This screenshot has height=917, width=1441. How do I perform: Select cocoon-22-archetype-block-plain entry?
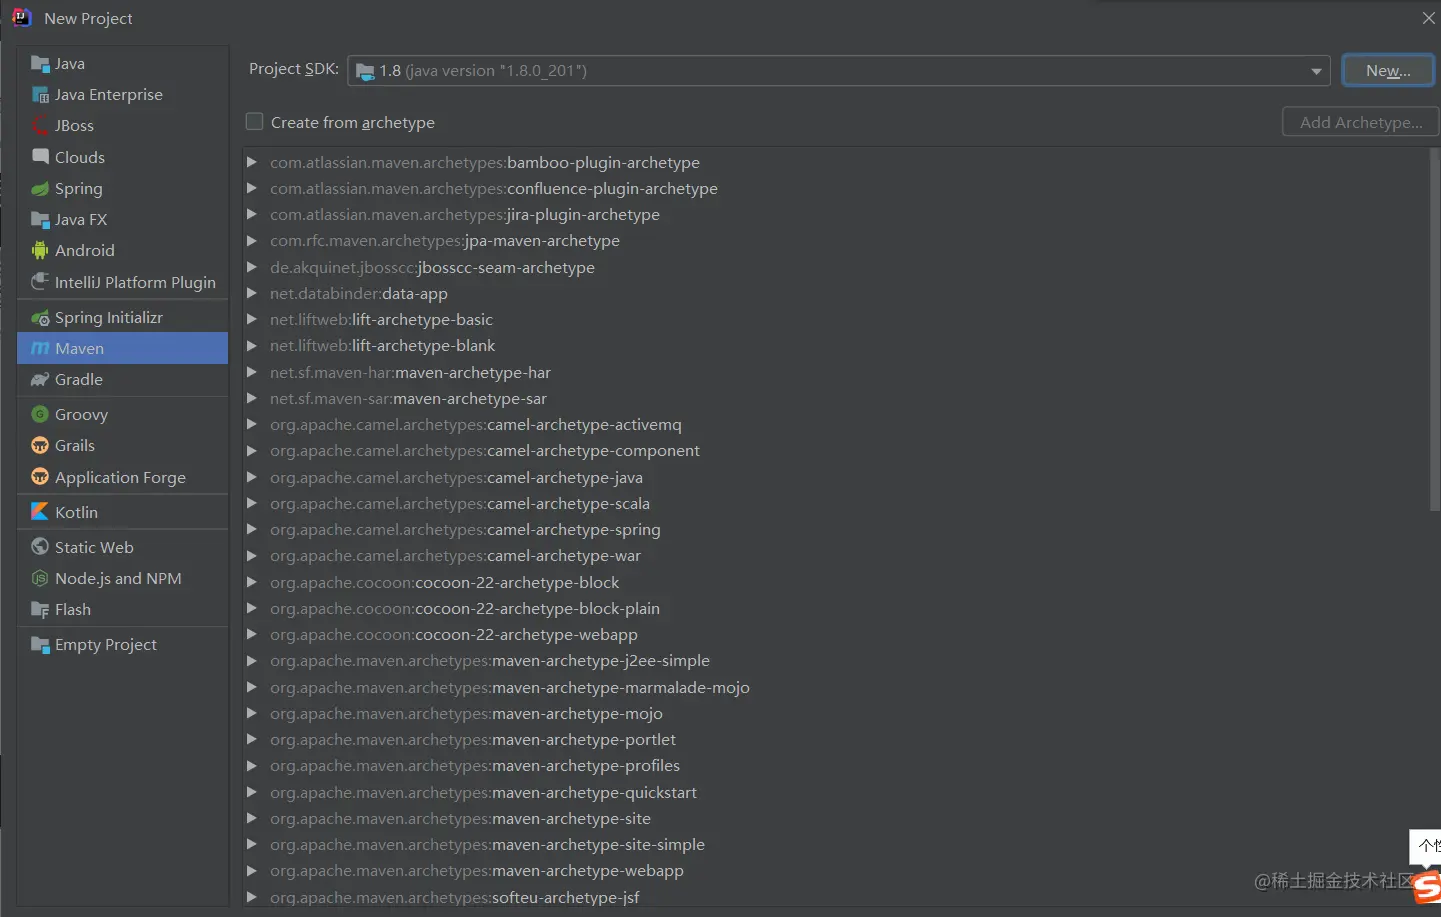(x=465, y=608)
